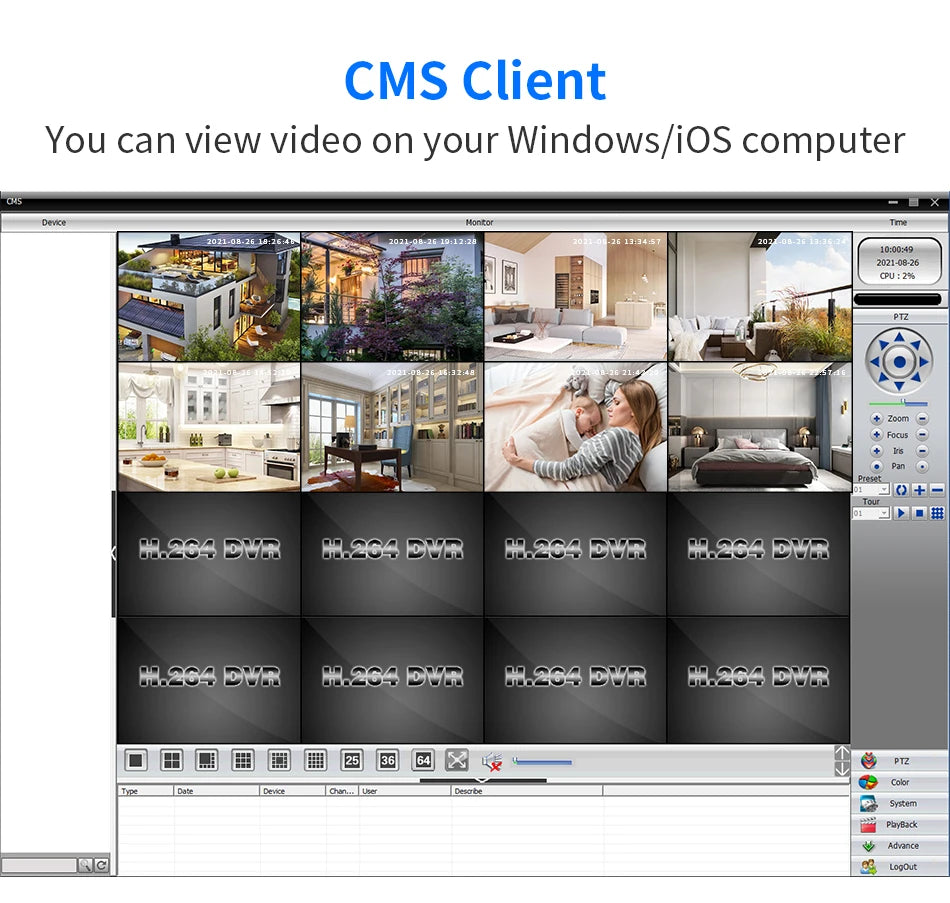The image size is (950, 903).
Task: Increase Focus with plus button
Action: (x=876, y=435)
